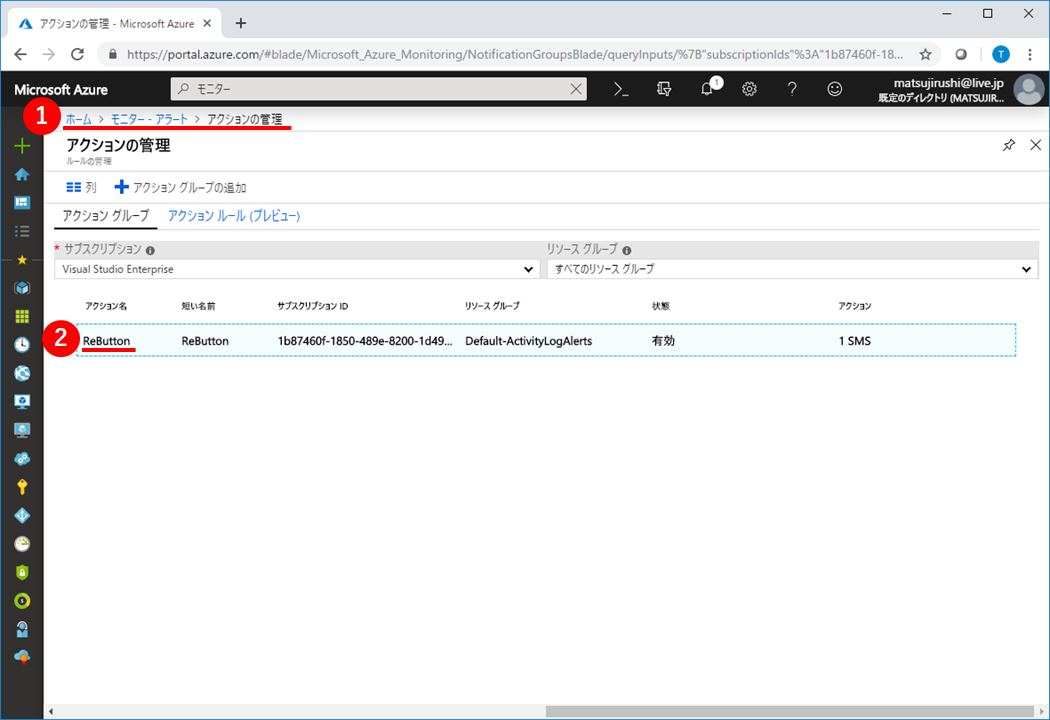
Task: Open Cloud Shell icon in top bar
Action: coord(621,89)
